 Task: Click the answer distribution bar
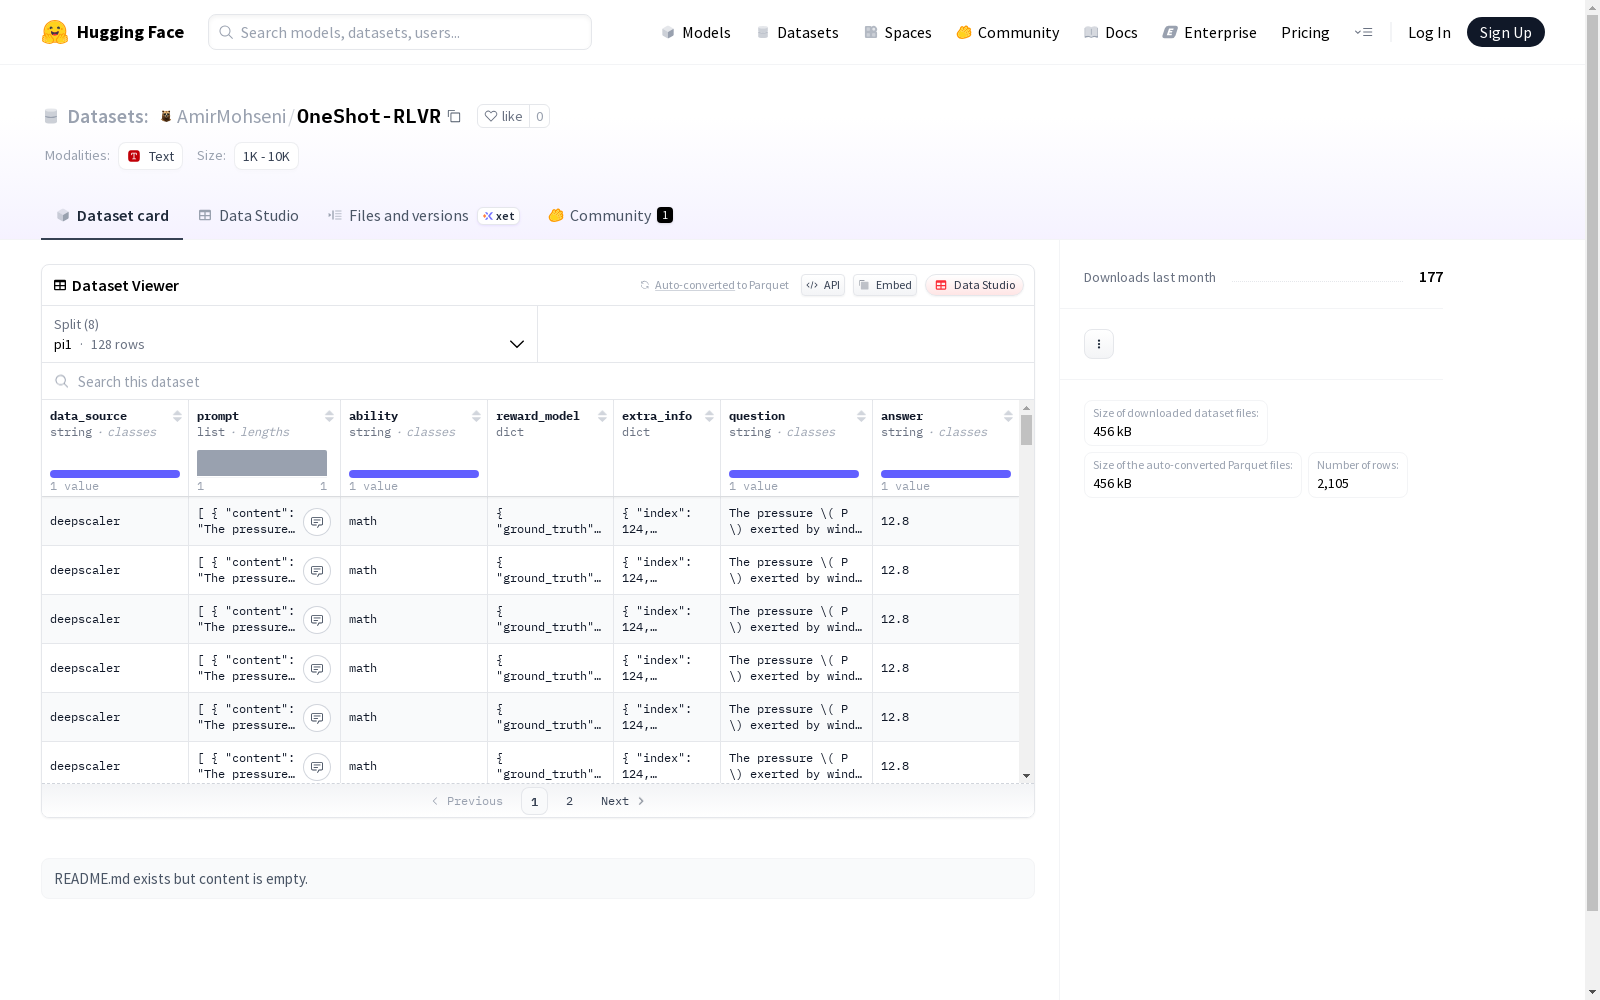click(946, 474)
